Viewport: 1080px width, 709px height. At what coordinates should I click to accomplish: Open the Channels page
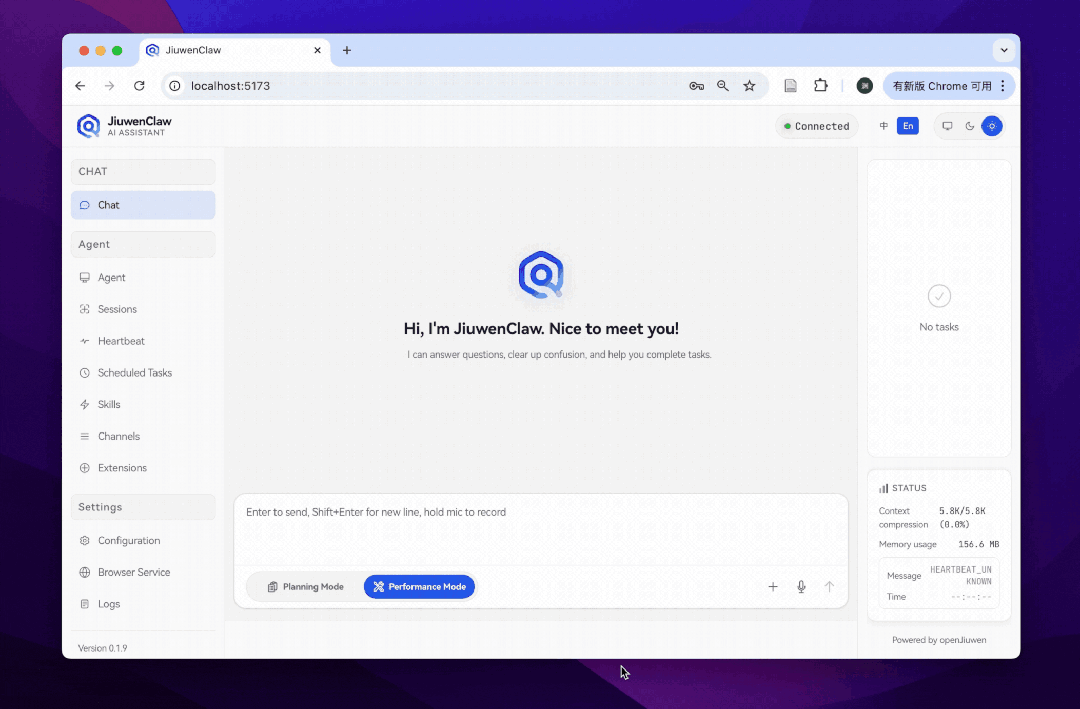(x=143, y=435)
